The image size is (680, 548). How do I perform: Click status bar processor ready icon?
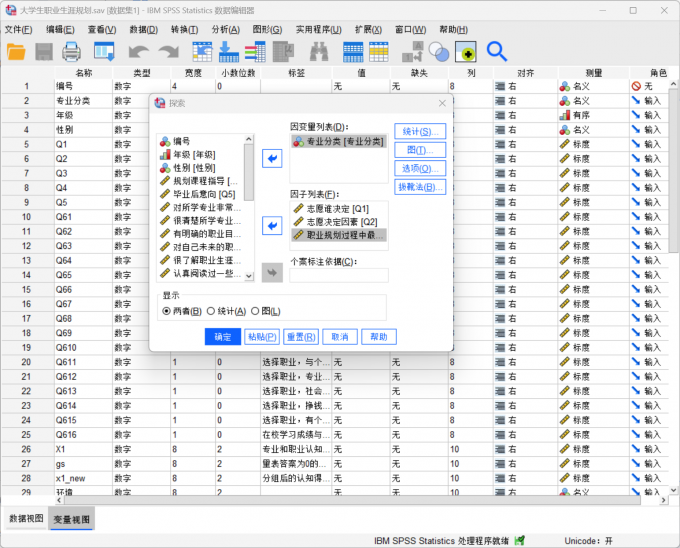pos(519,541)
